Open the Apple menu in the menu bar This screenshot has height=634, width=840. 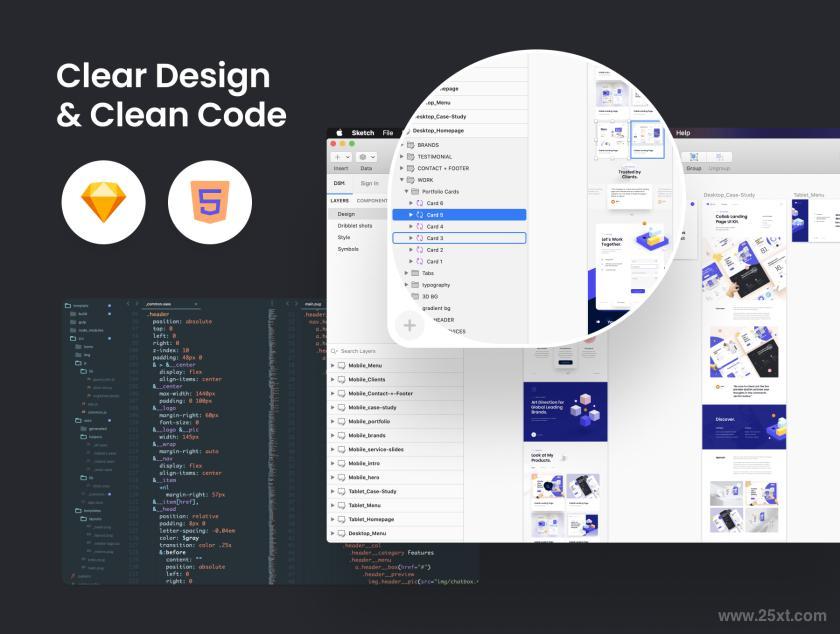tap(339, 133)
